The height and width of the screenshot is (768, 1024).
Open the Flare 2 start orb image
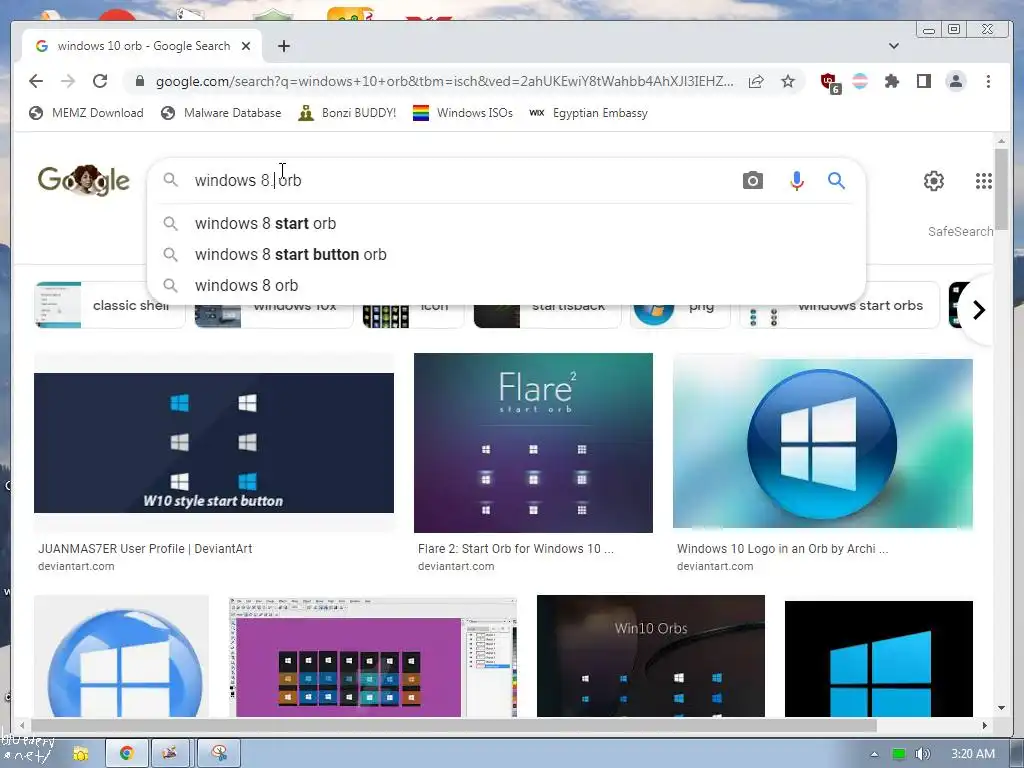pos(533,443)
